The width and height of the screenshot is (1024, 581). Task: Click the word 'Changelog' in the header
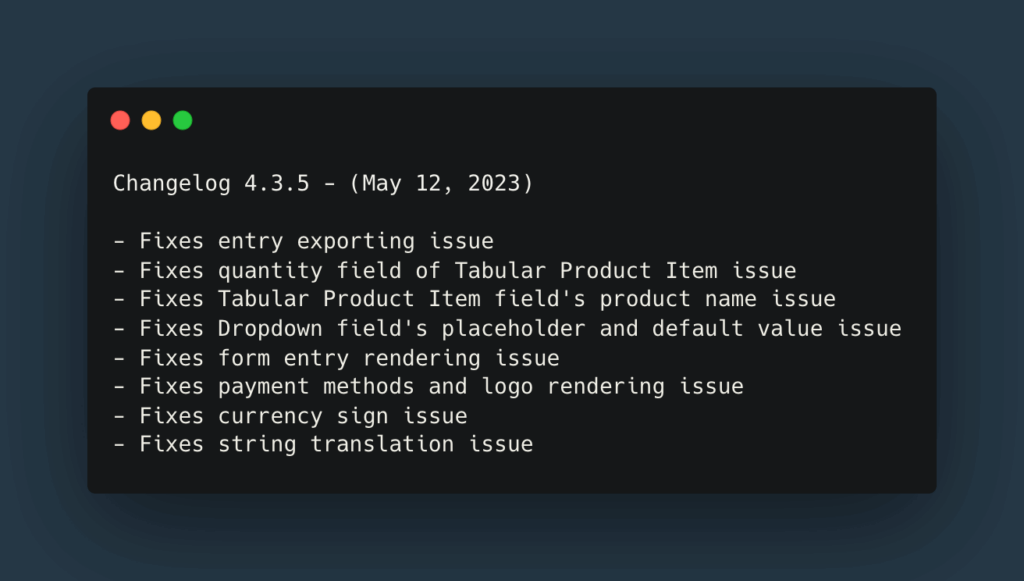tap(171, 183)
